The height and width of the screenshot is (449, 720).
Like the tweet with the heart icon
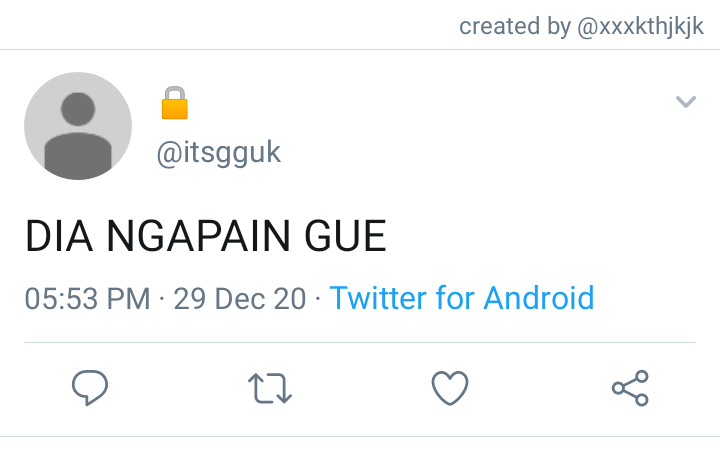(x=450, y=388)
